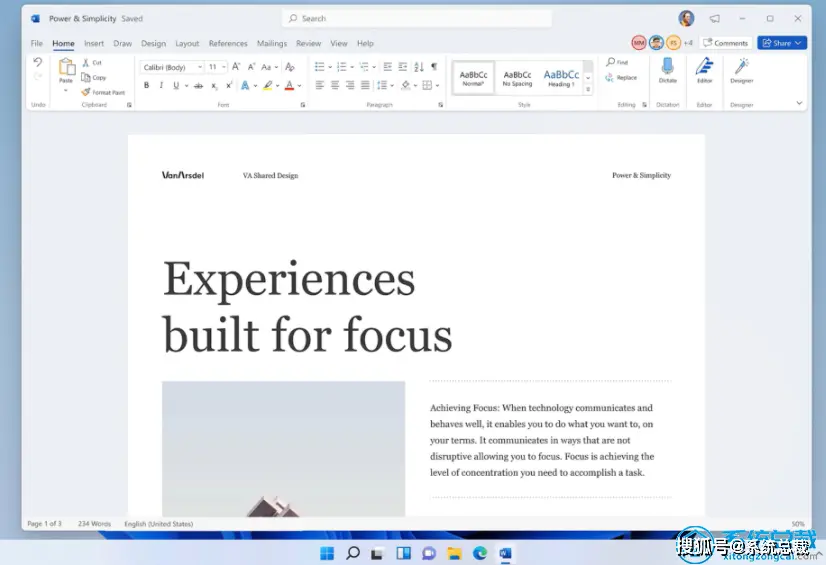This screenshot has height=565, width=826.
Task: Apply red font color
Action: tap(289, 85)
